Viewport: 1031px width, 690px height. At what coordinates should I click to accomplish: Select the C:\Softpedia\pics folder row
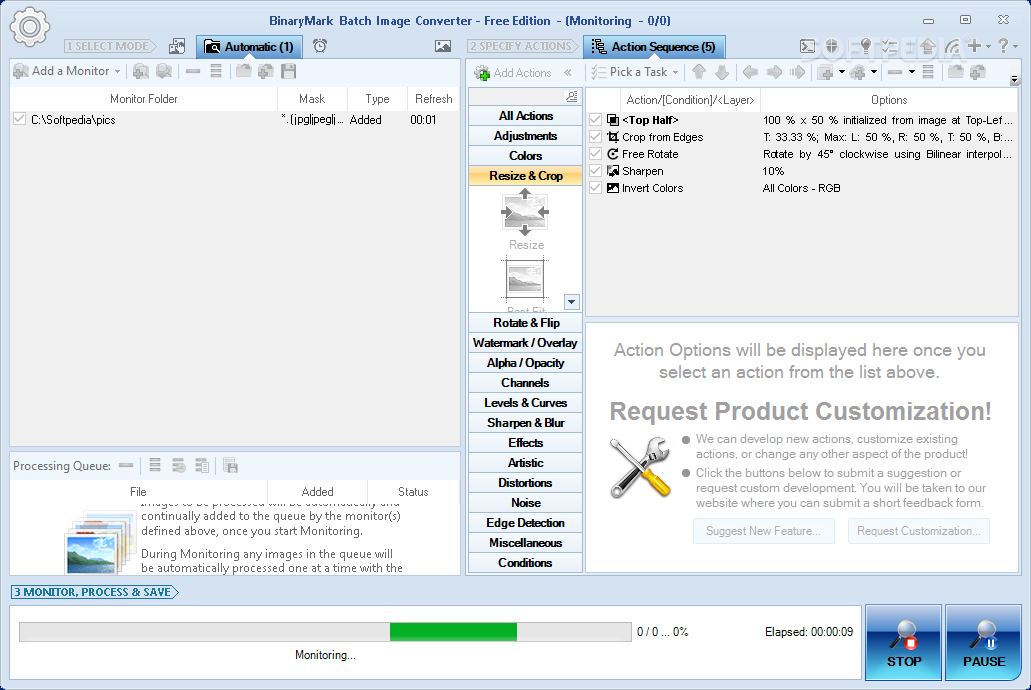click(x=235, y=120)
